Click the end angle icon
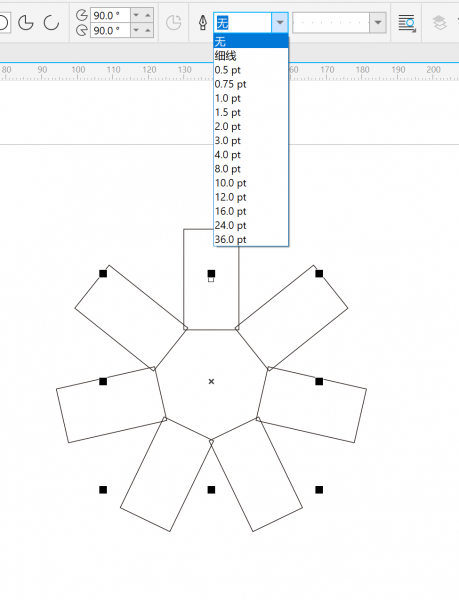 (x=81, y=30)
